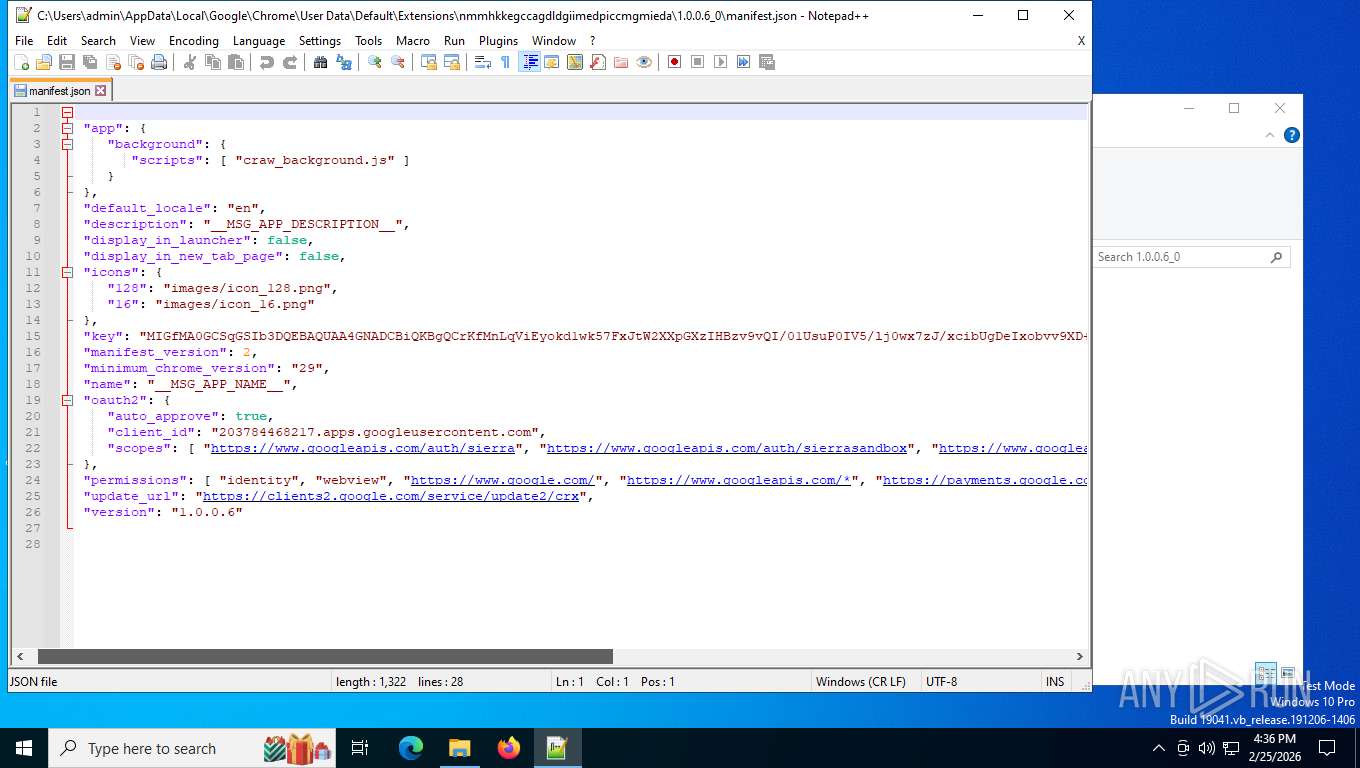
Task: Click Run Macro Multiple Times icon
Action: coord(744,62)
